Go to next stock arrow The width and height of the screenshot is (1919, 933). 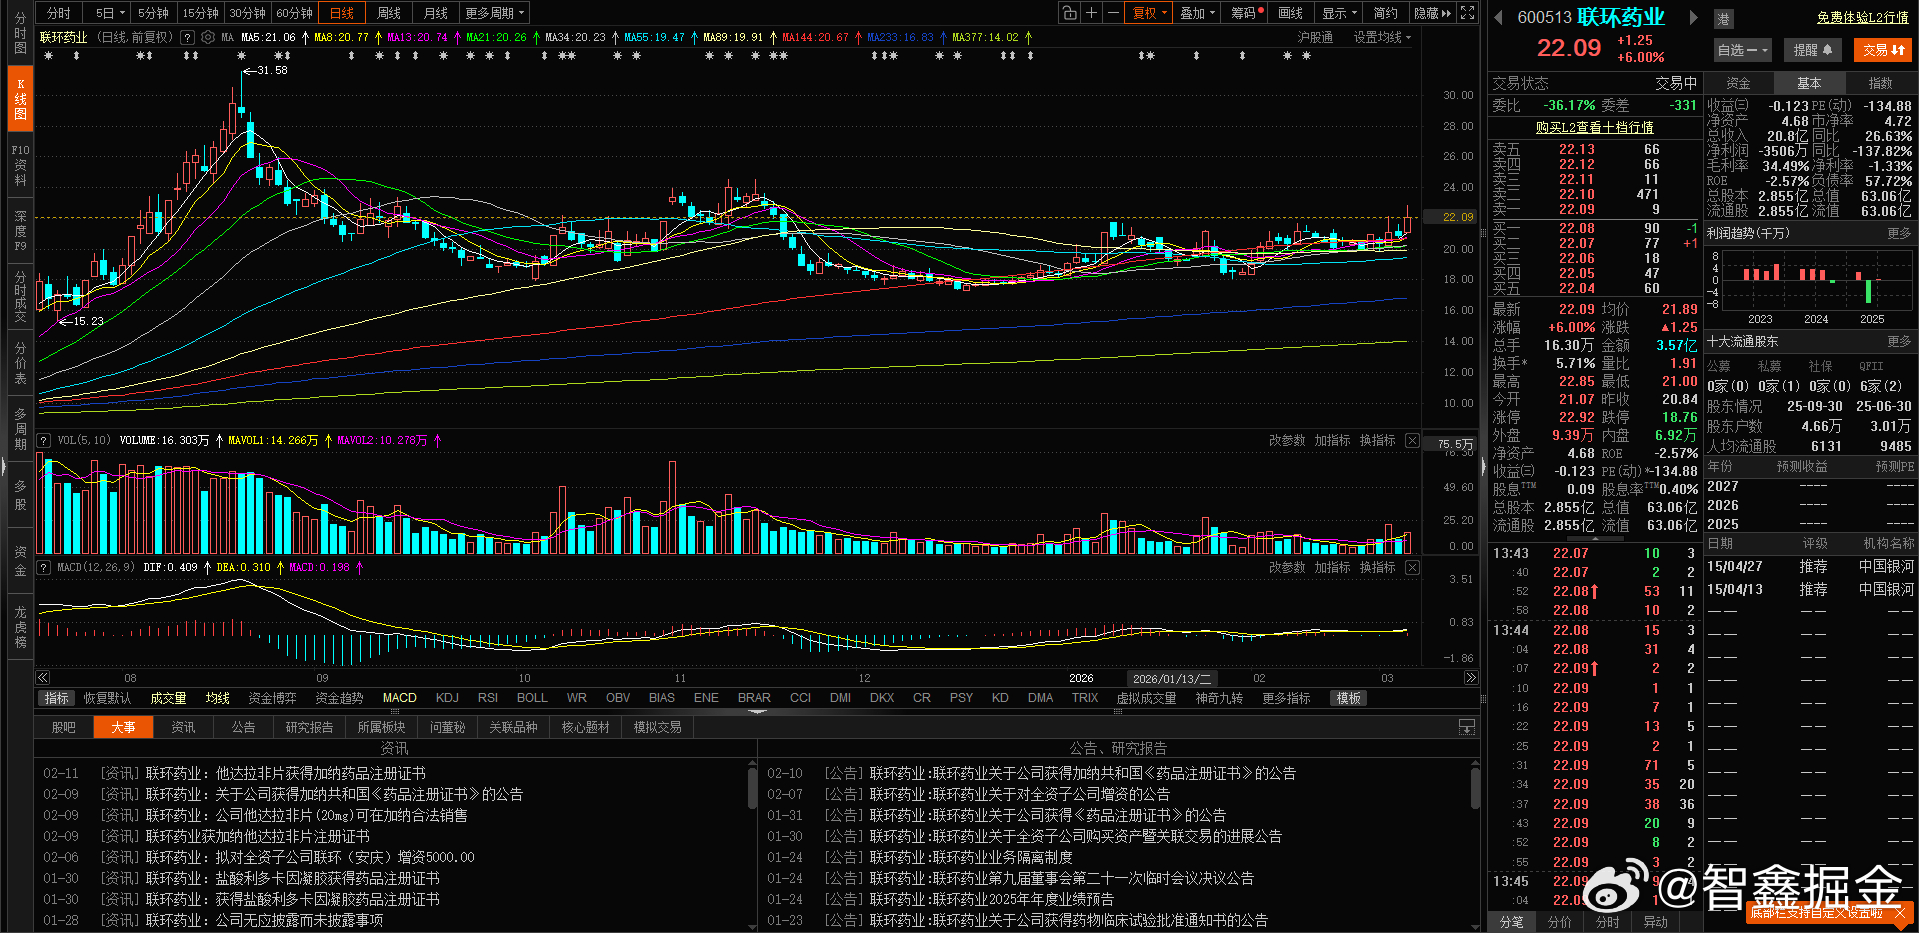pyautogui.click(x=1693, y=17)
